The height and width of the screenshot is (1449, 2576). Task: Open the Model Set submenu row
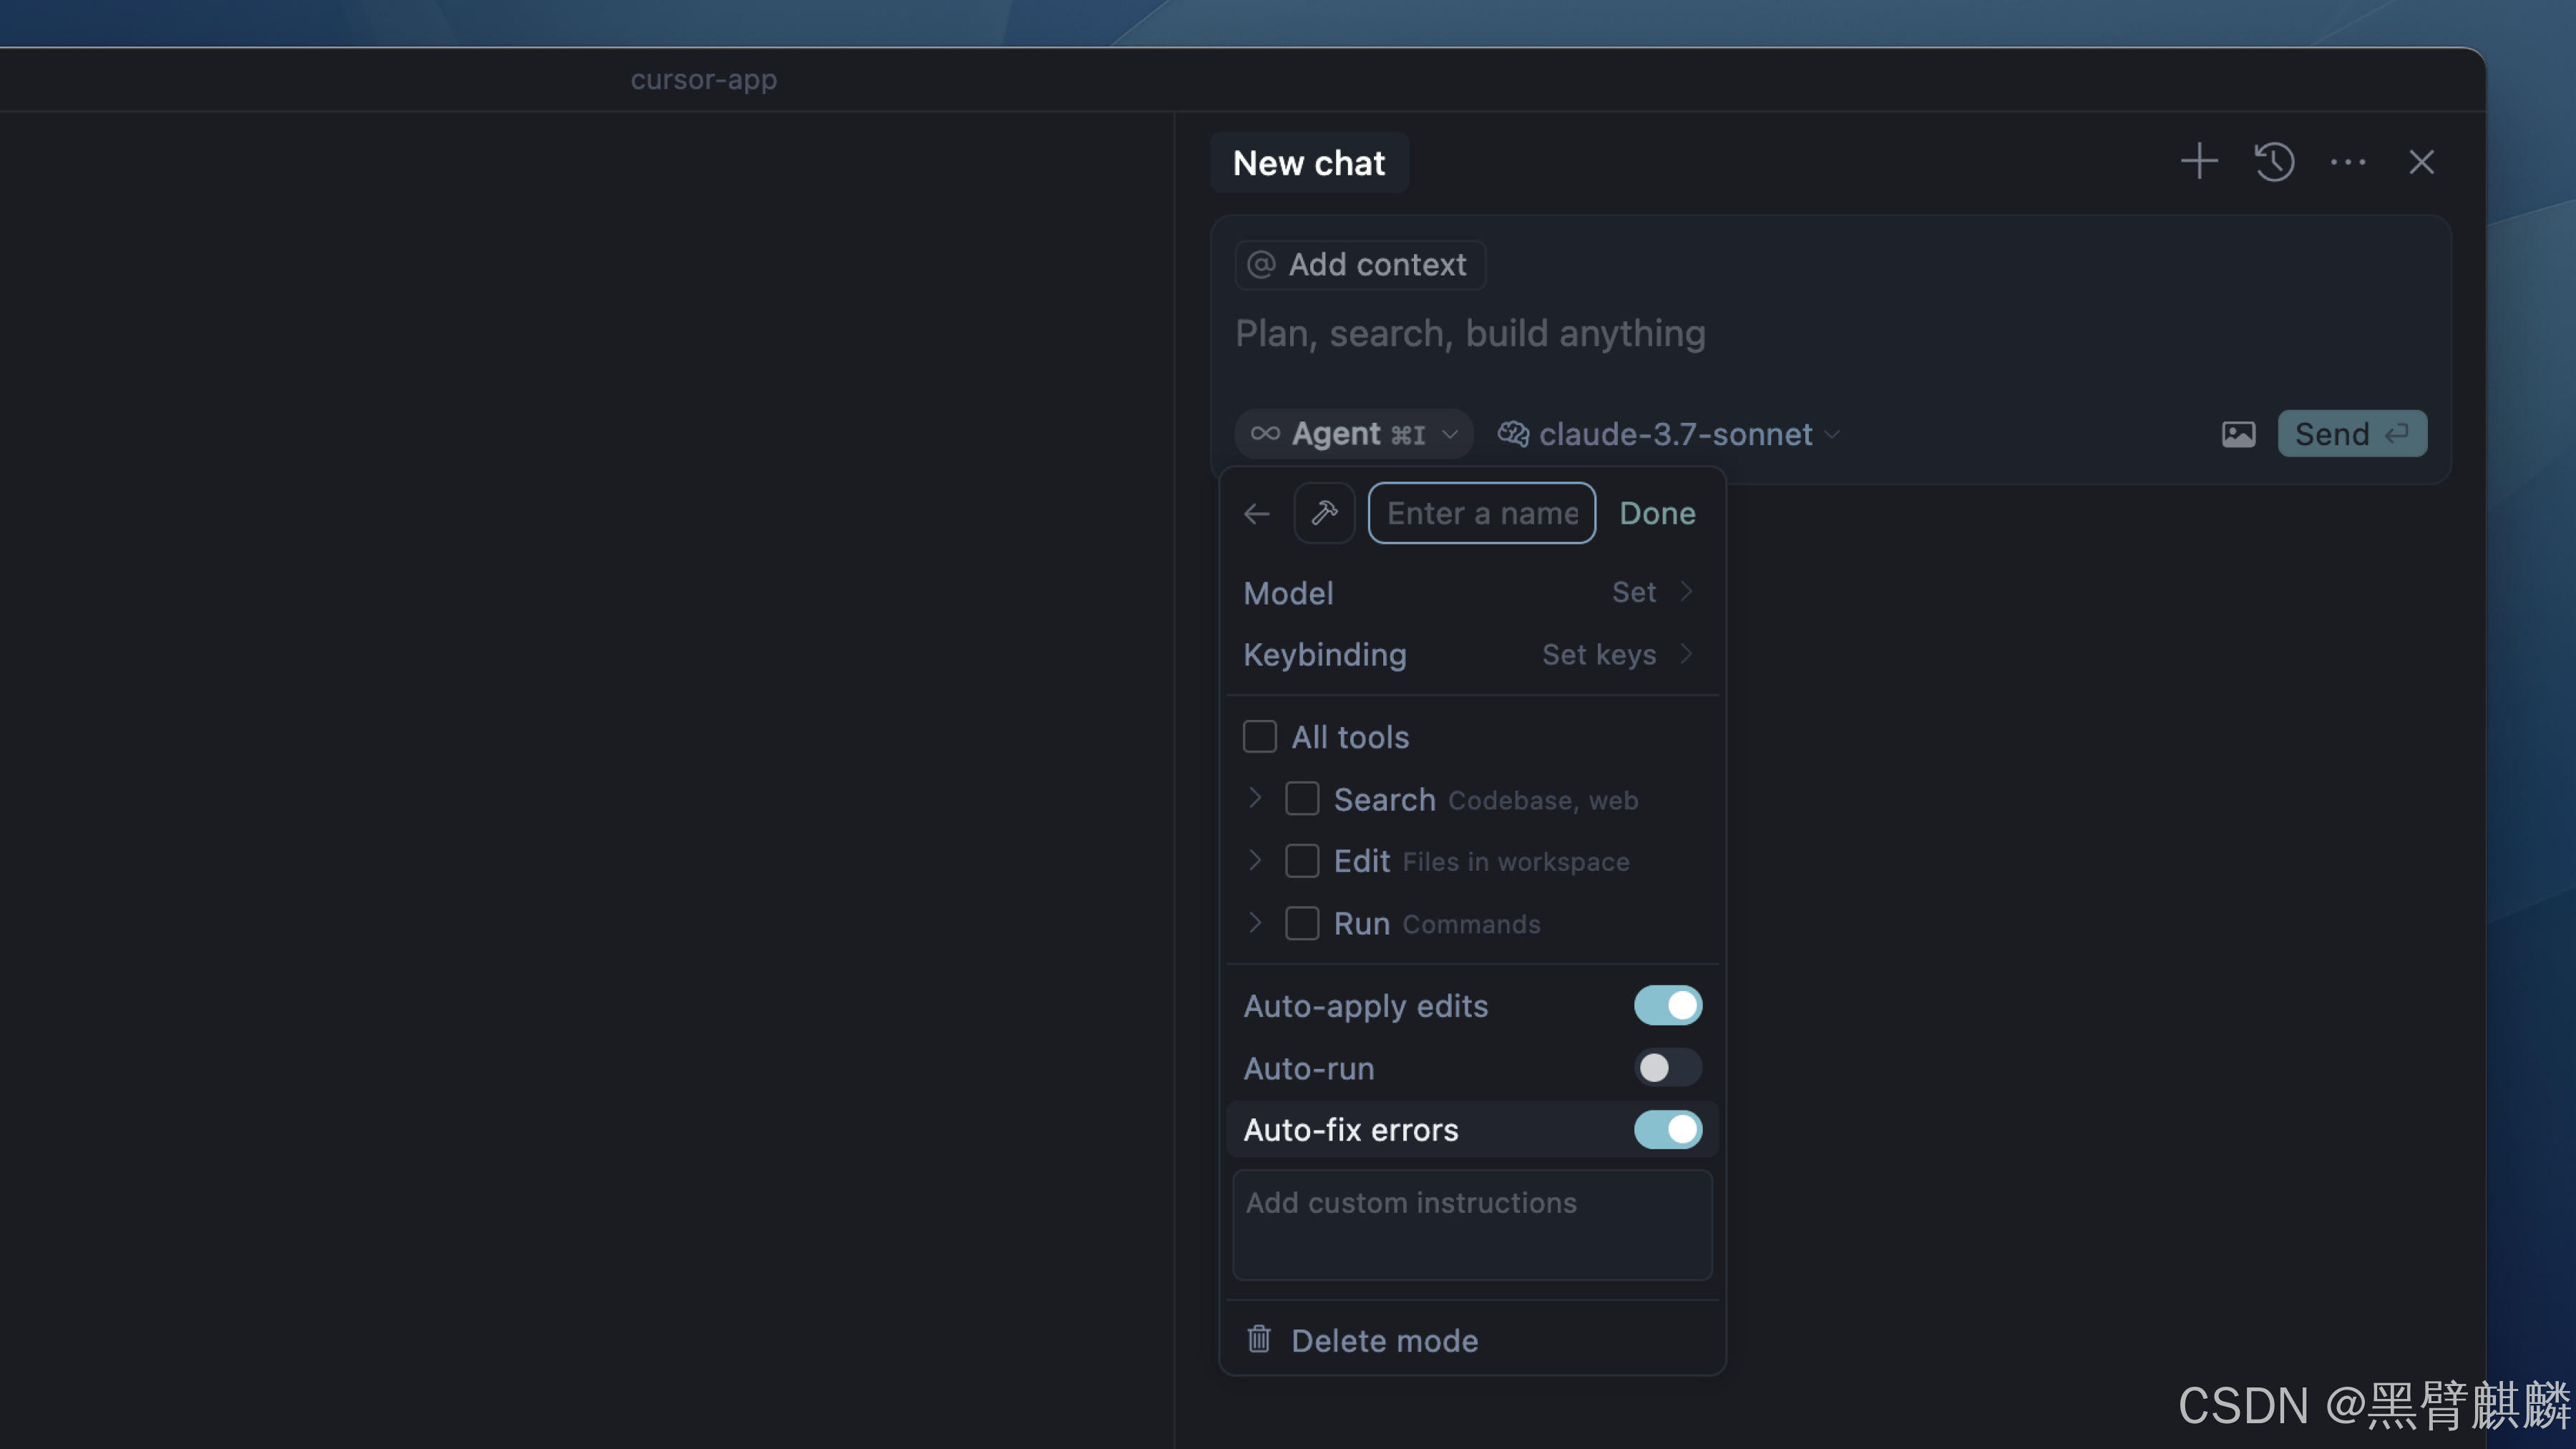coord(1470,593)
